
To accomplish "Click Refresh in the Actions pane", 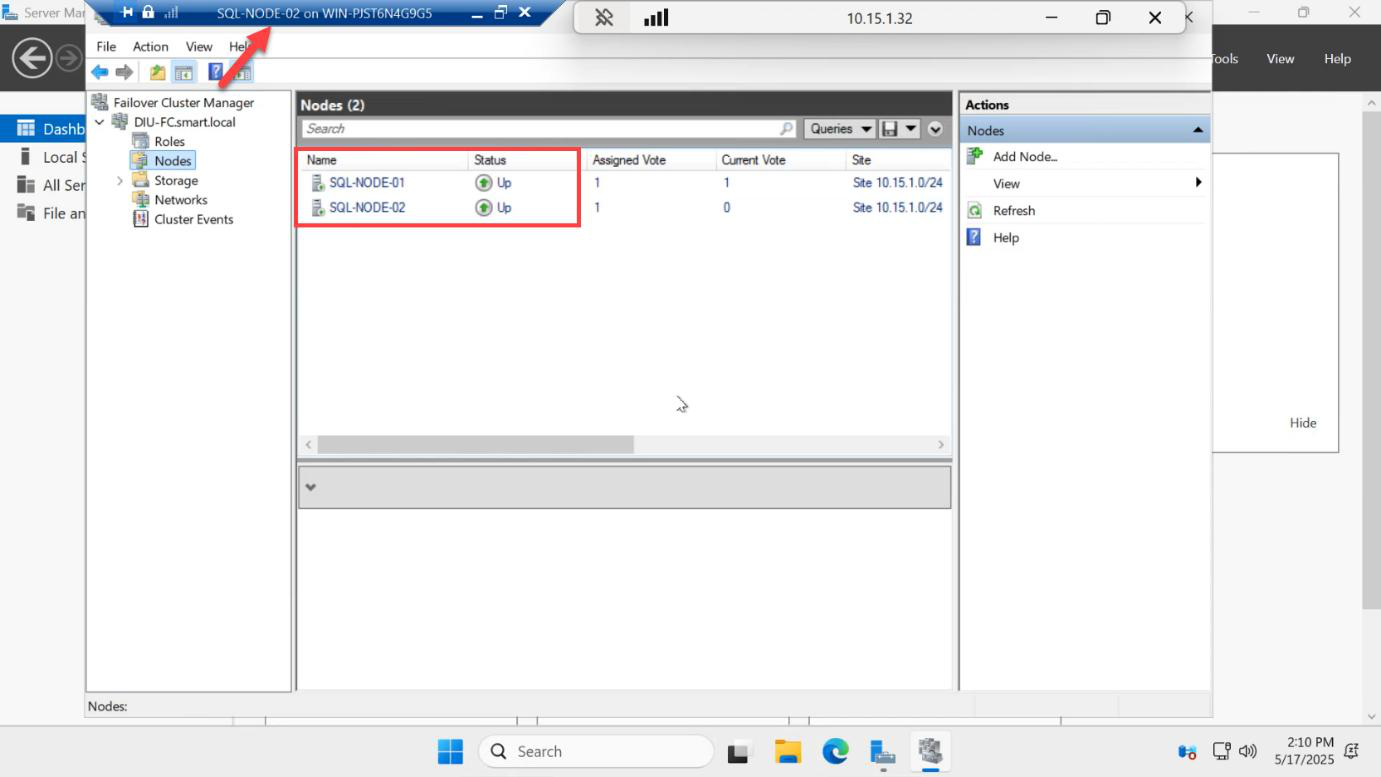I will point(1014,211).
